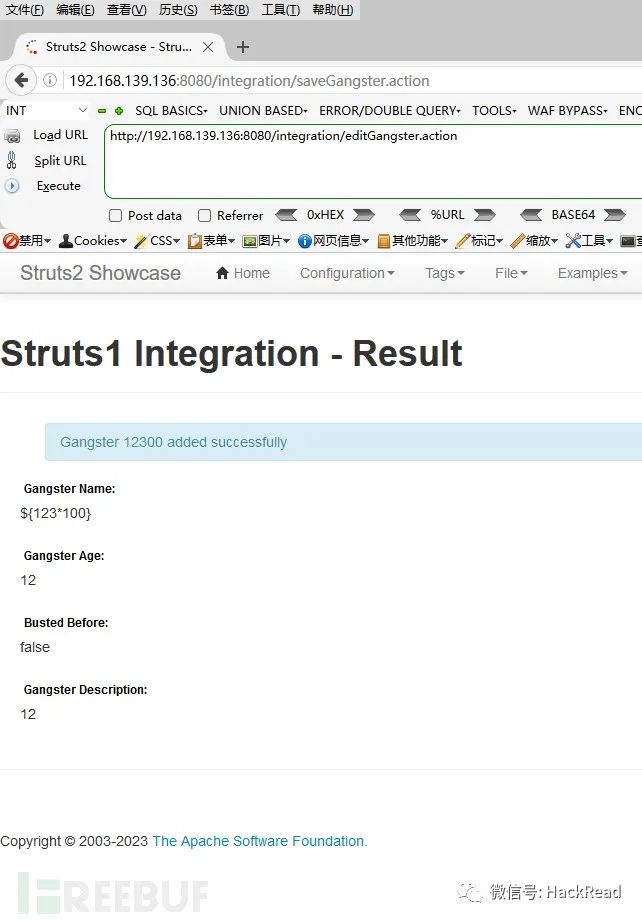Expand Tags navbar menu
This screenshot has height=921, width=642.
(x=445, y=273)
